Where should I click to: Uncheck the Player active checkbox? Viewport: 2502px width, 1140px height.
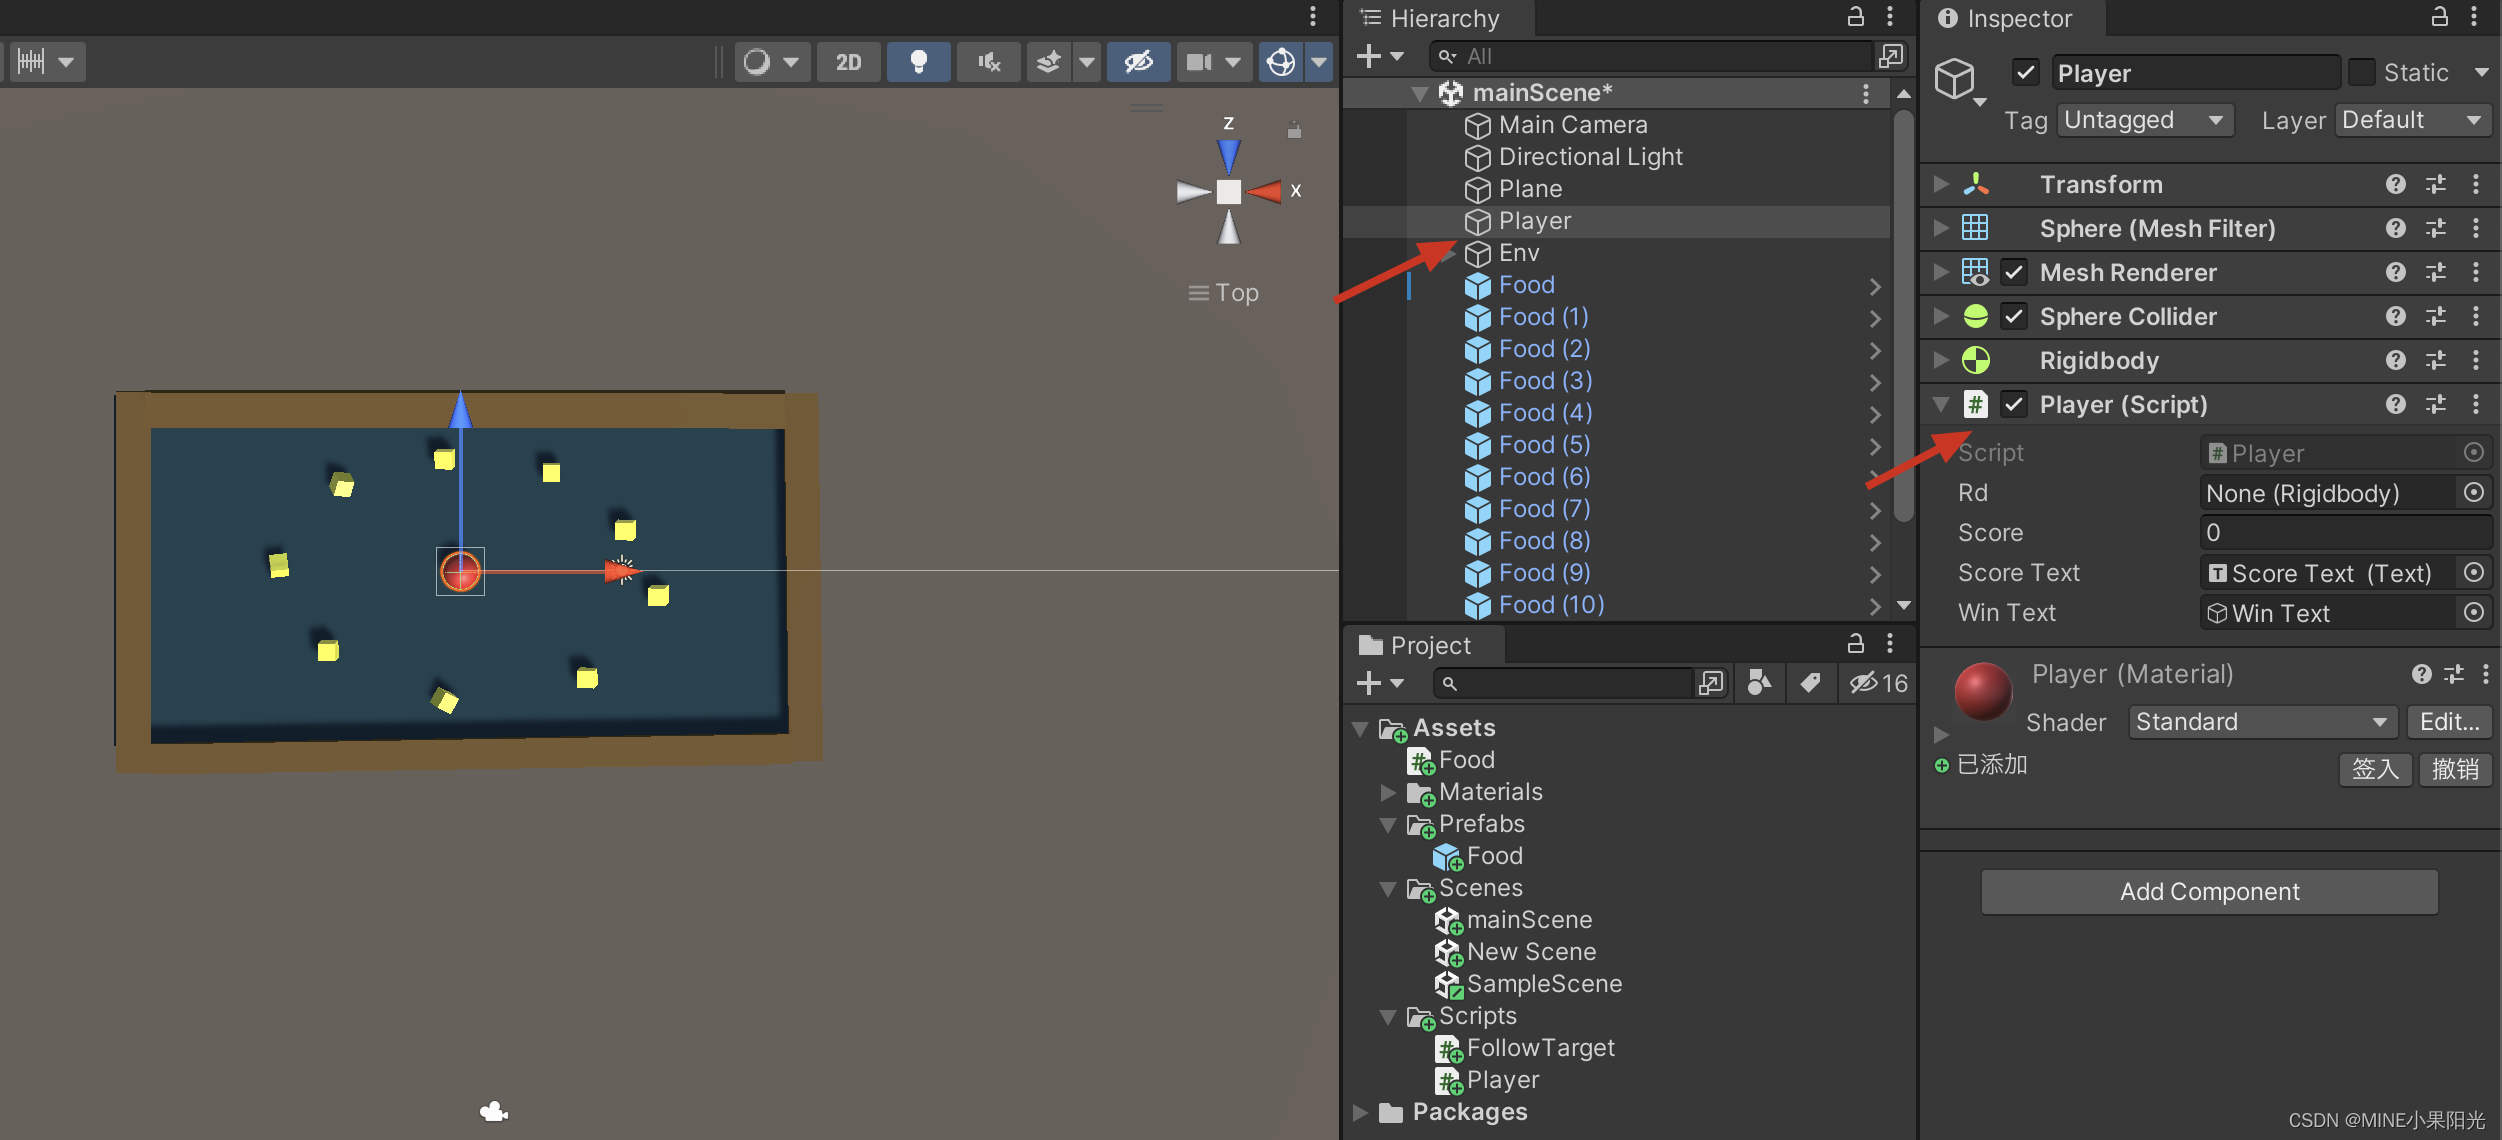click(x=2025, y=73)
